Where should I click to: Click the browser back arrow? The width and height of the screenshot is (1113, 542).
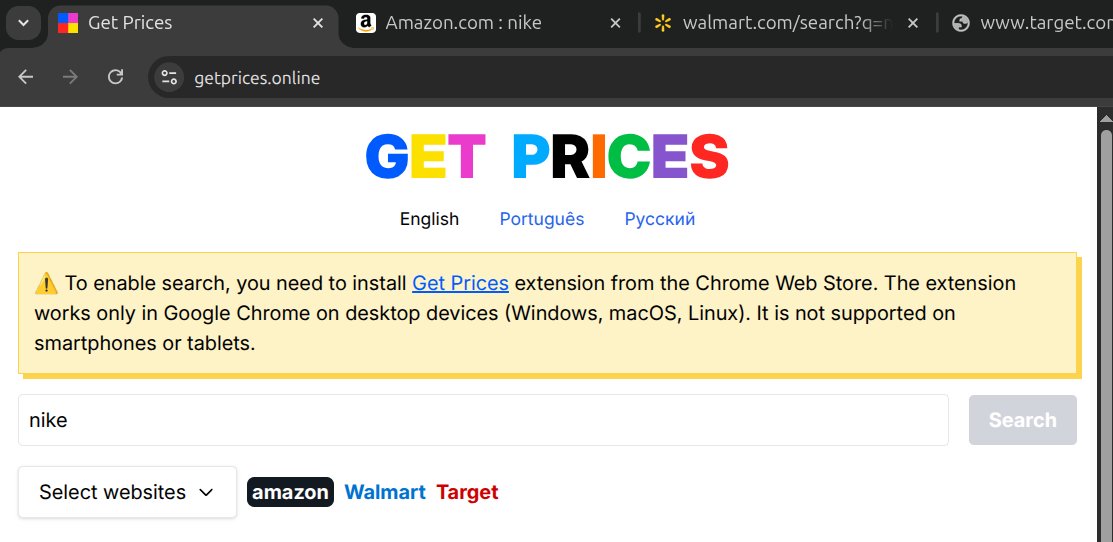tap(26, 77)
